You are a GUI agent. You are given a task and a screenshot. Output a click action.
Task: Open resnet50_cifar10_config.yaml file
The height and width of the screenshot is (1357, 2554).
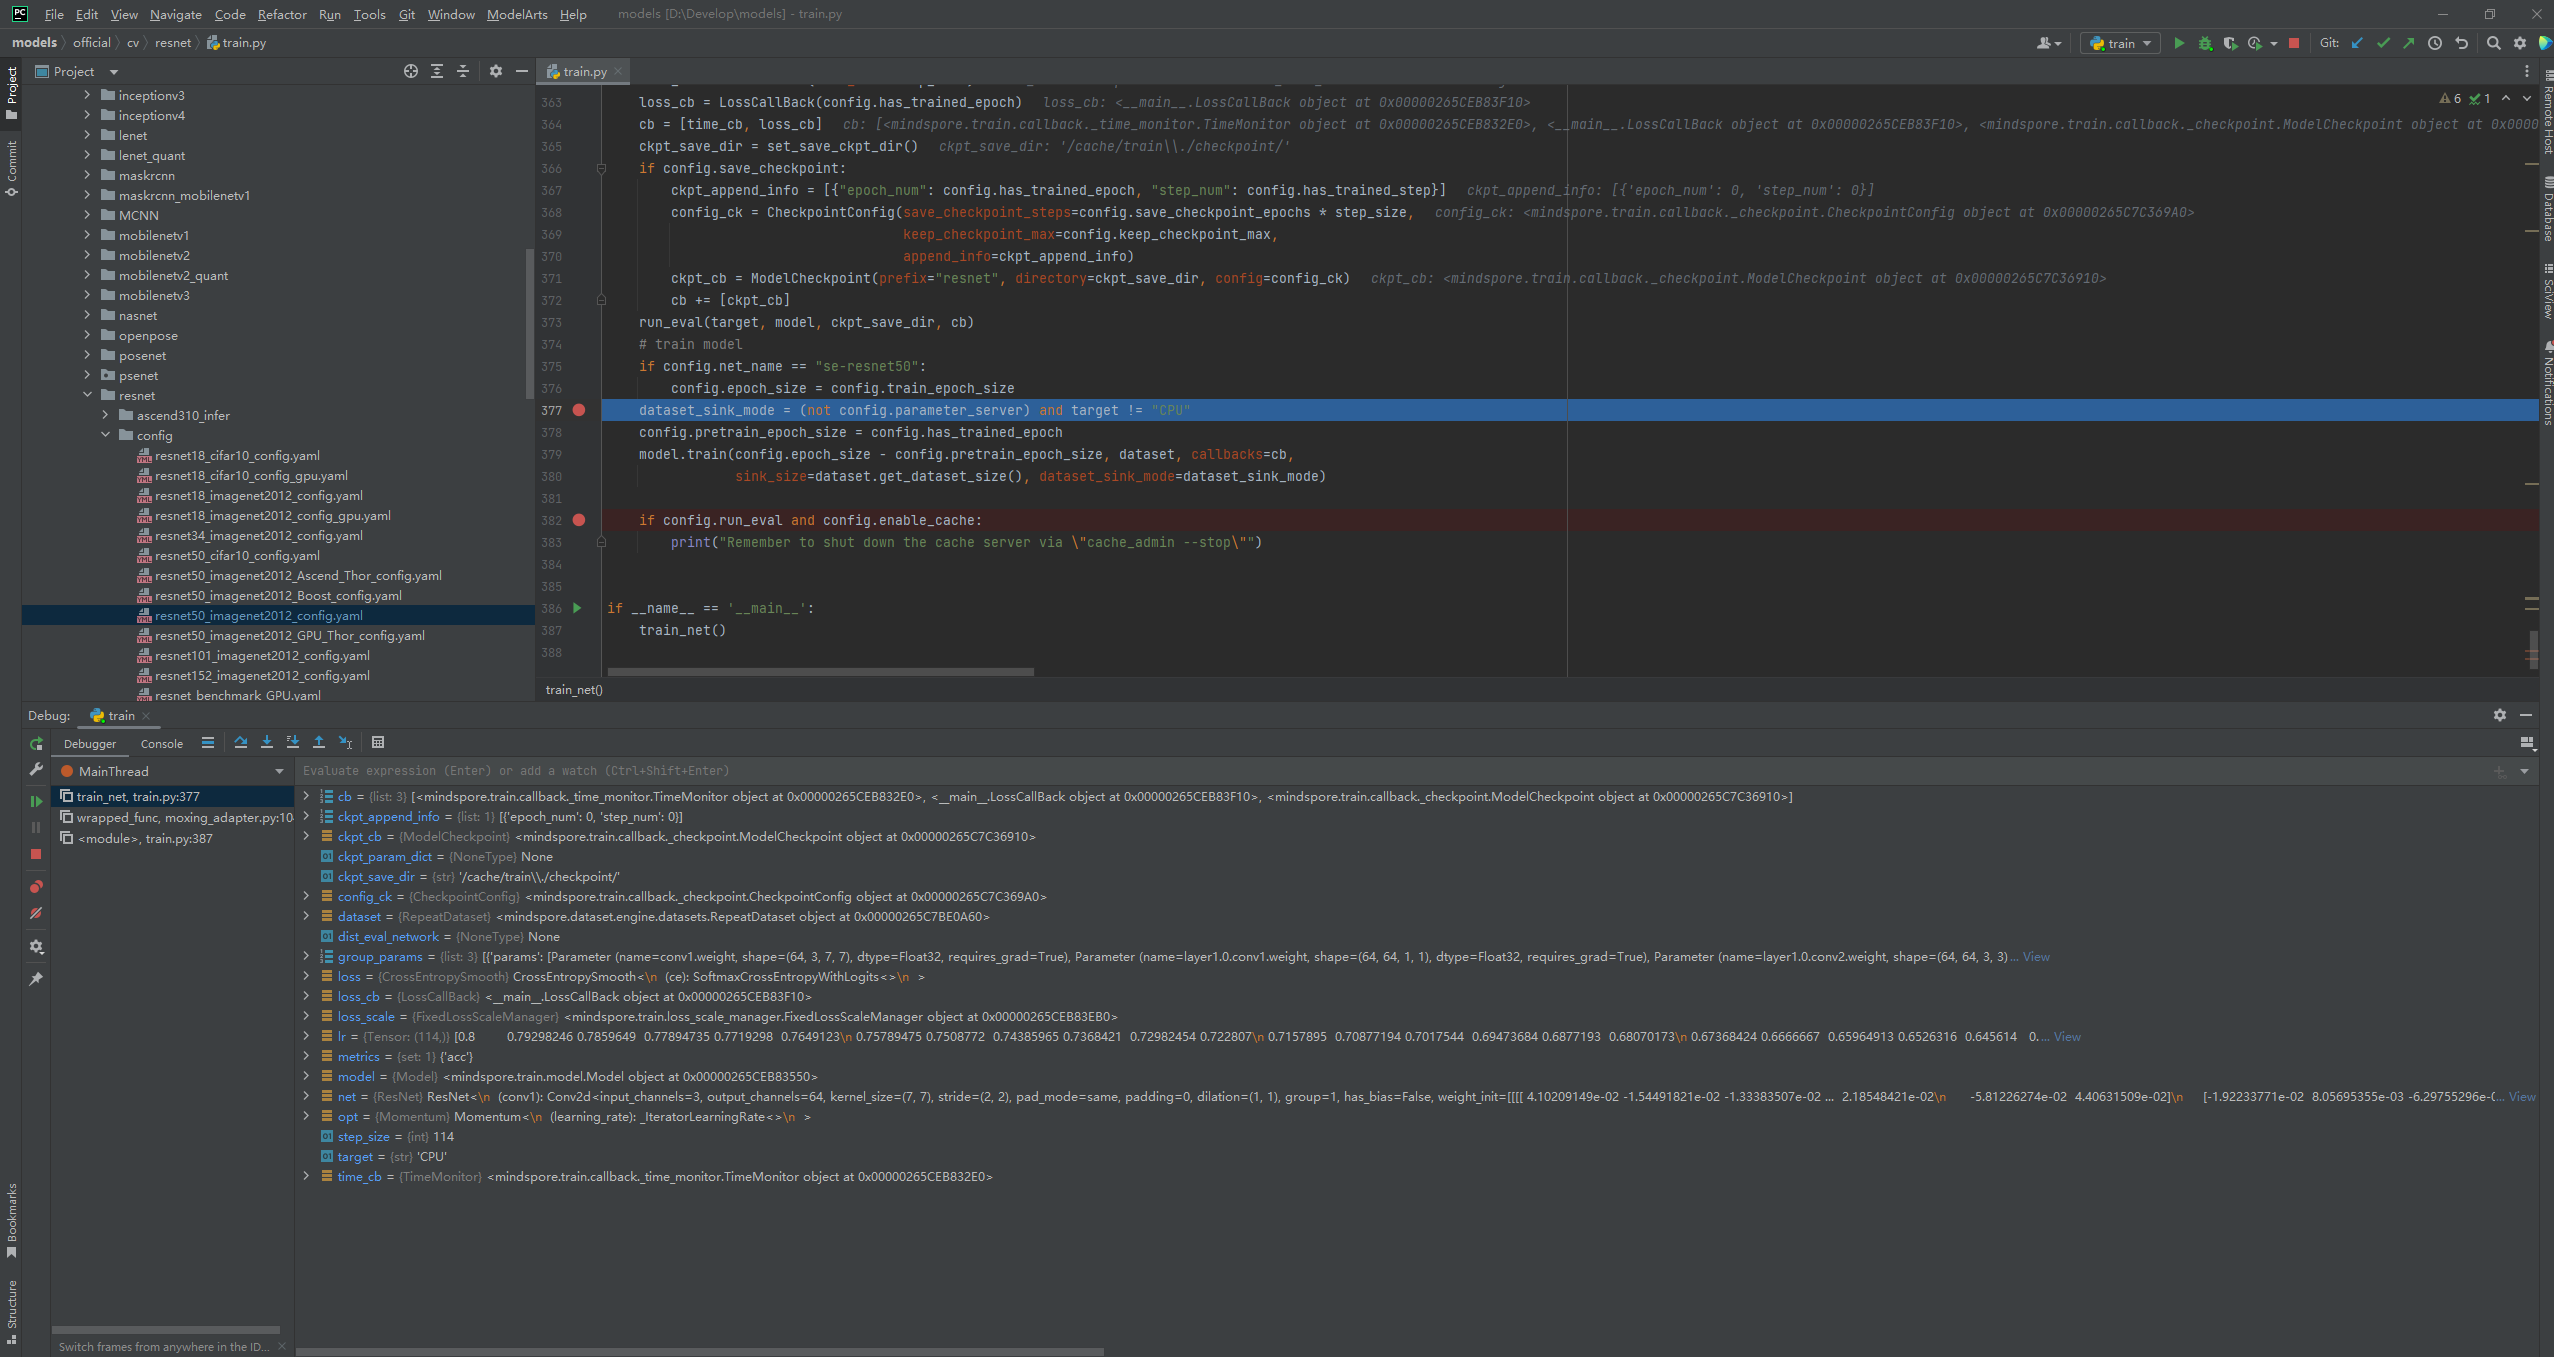(x=237, y=555)
